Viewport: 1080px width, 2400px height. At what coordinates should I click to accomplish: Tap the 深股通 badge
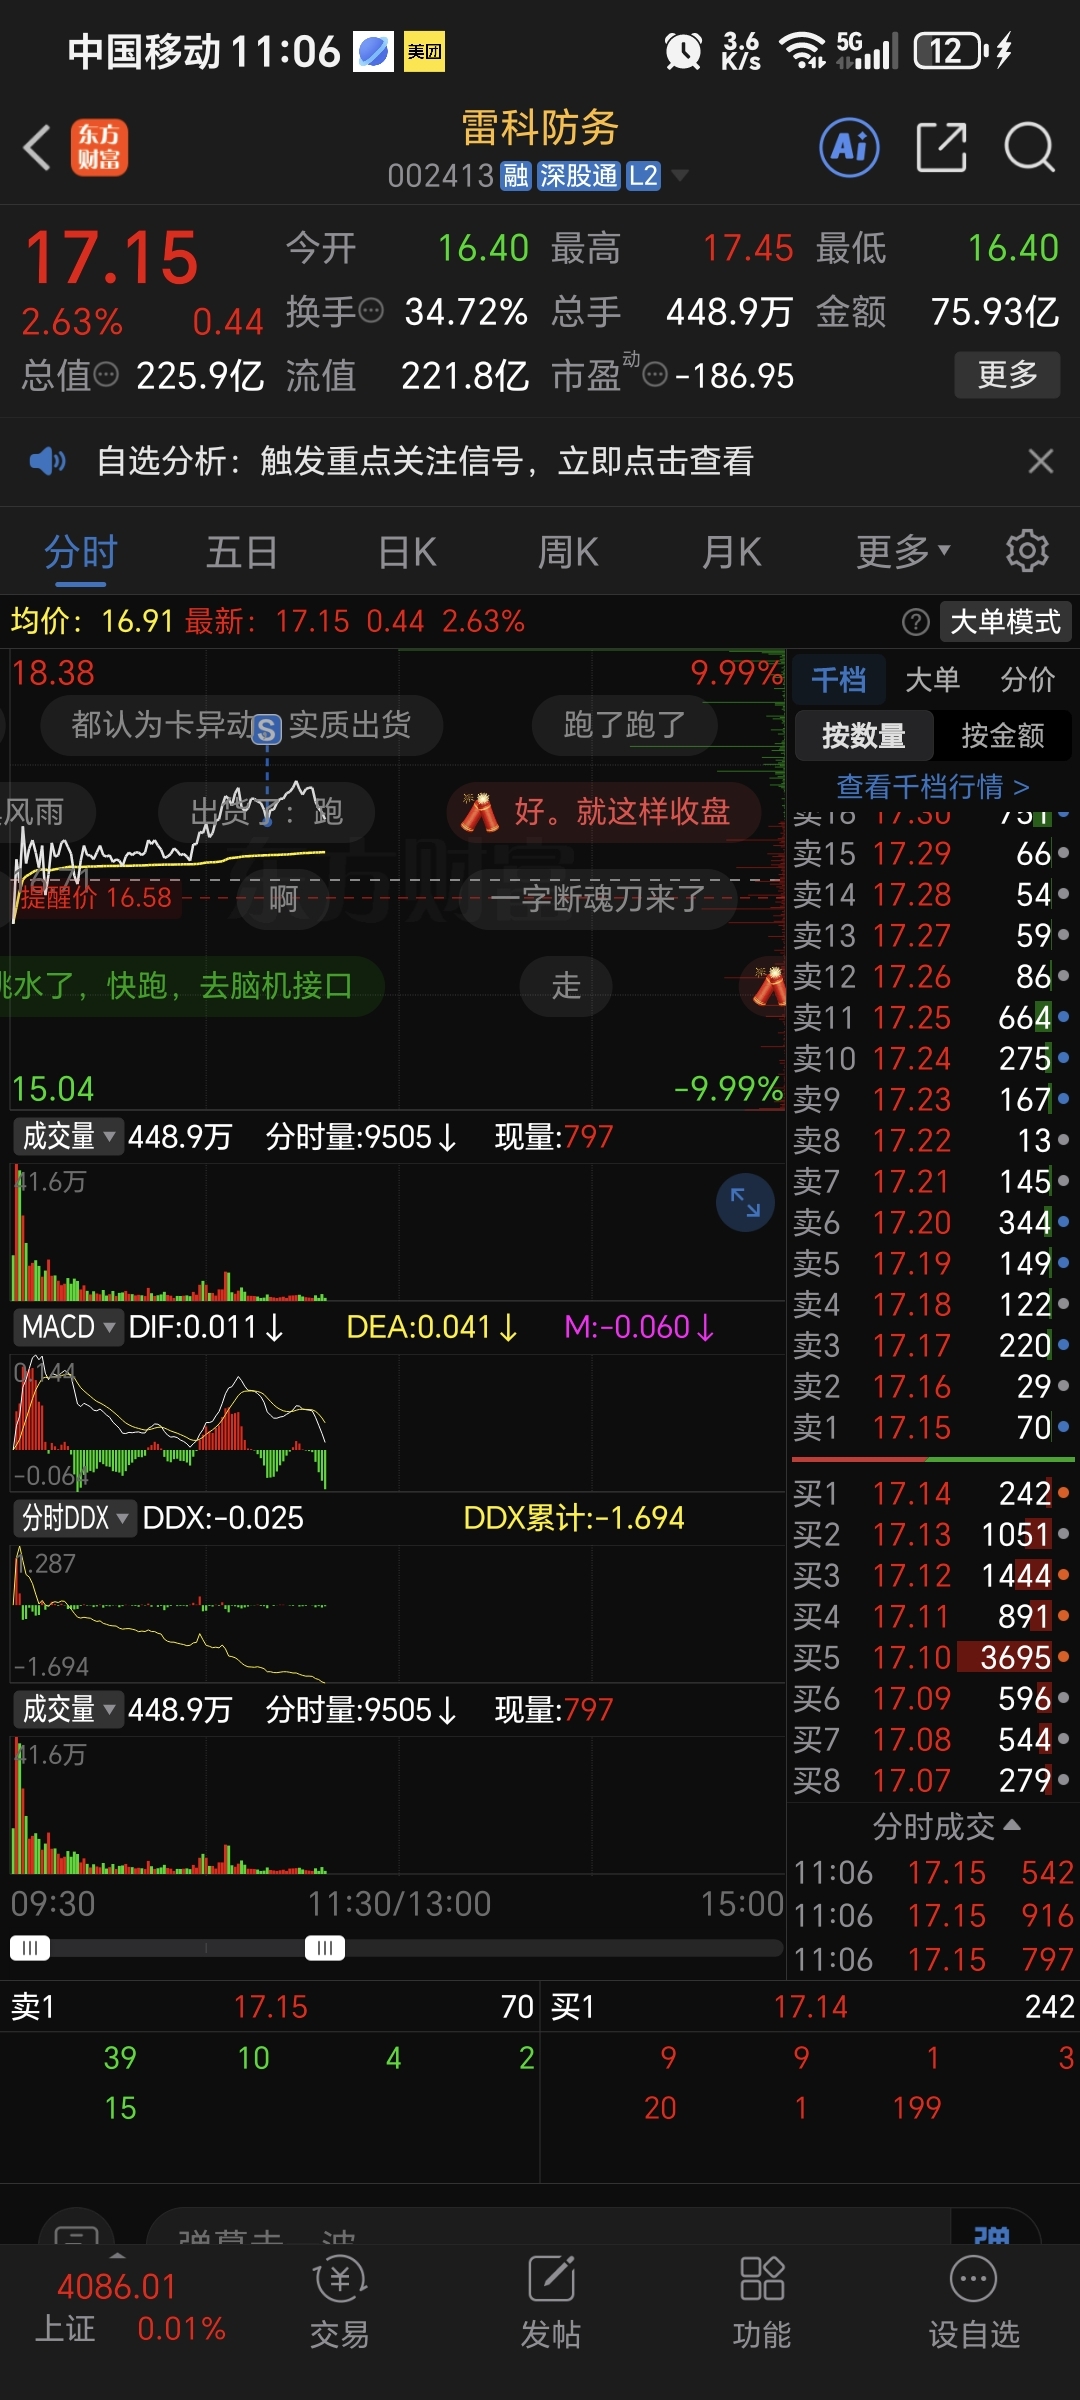tap(579, 176)
